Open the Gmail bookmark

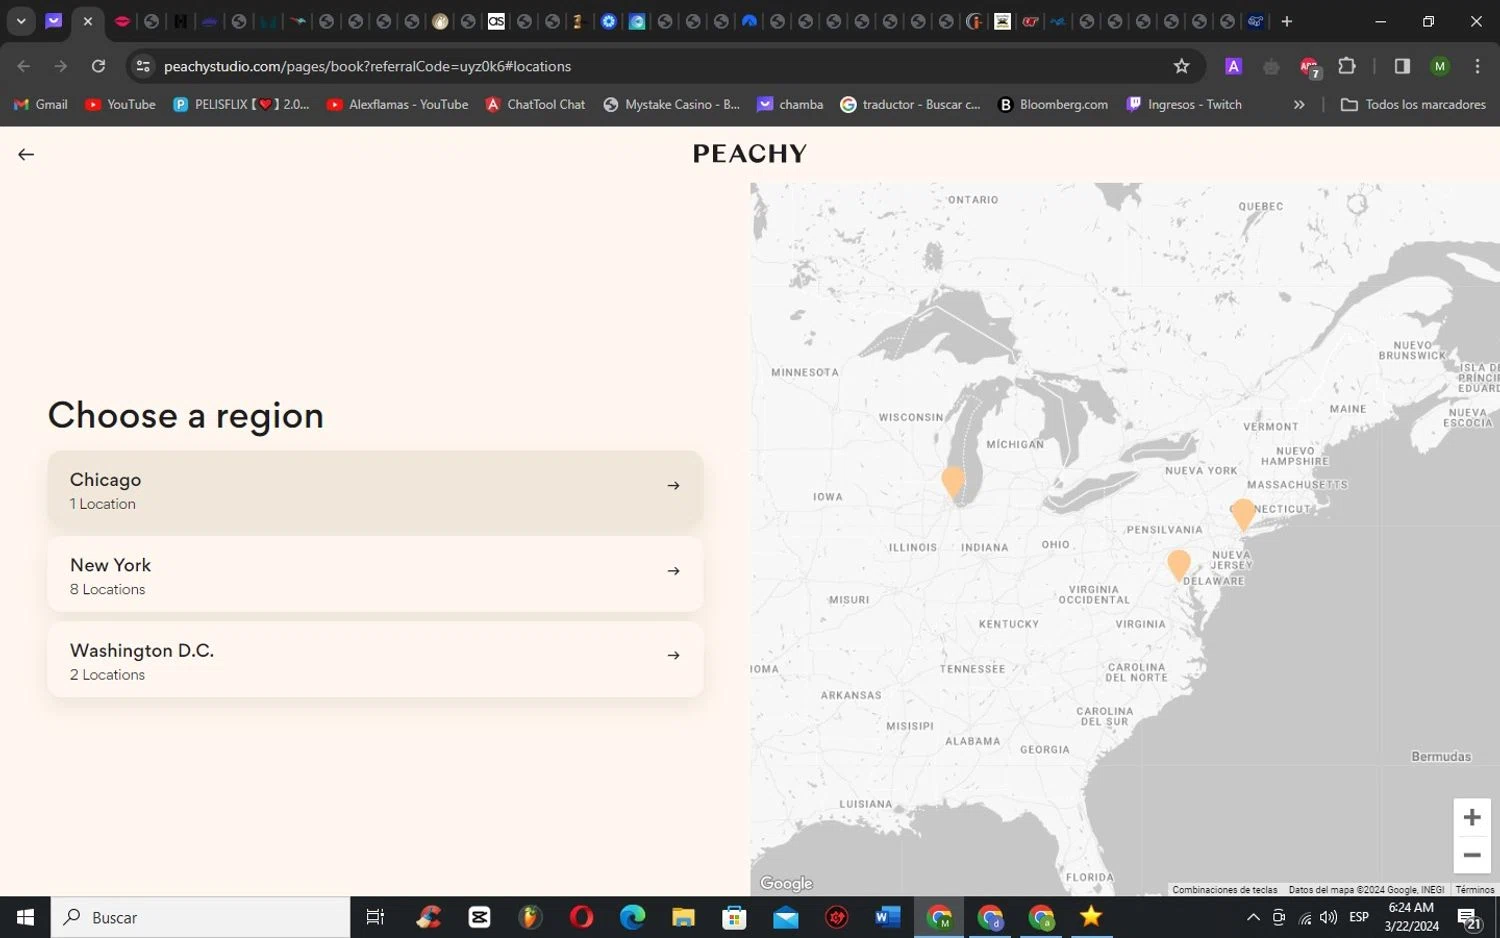coord(40,104)
